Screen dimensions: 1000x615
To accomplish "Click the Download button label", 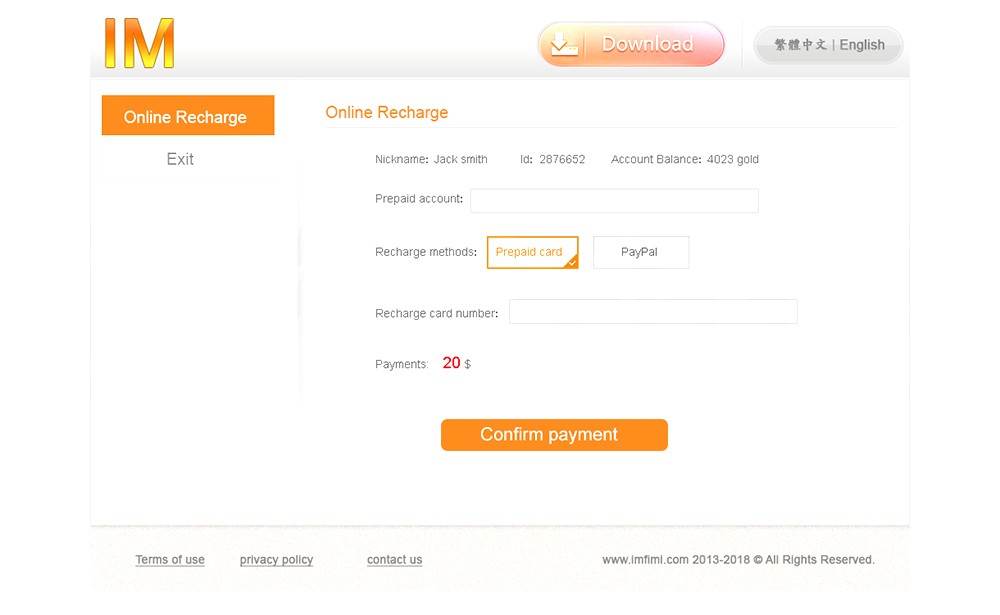I will click(x=647, y=44).
